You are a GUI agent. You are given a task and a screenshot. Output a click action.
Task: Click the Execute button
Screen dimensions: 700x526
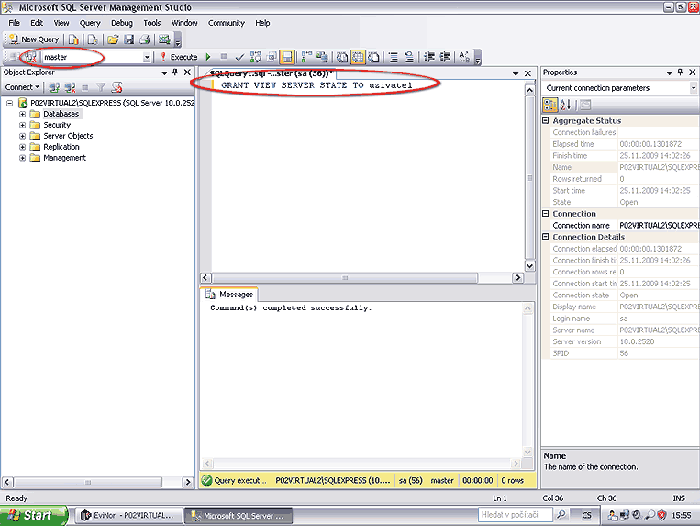click(x=179, y=57)
